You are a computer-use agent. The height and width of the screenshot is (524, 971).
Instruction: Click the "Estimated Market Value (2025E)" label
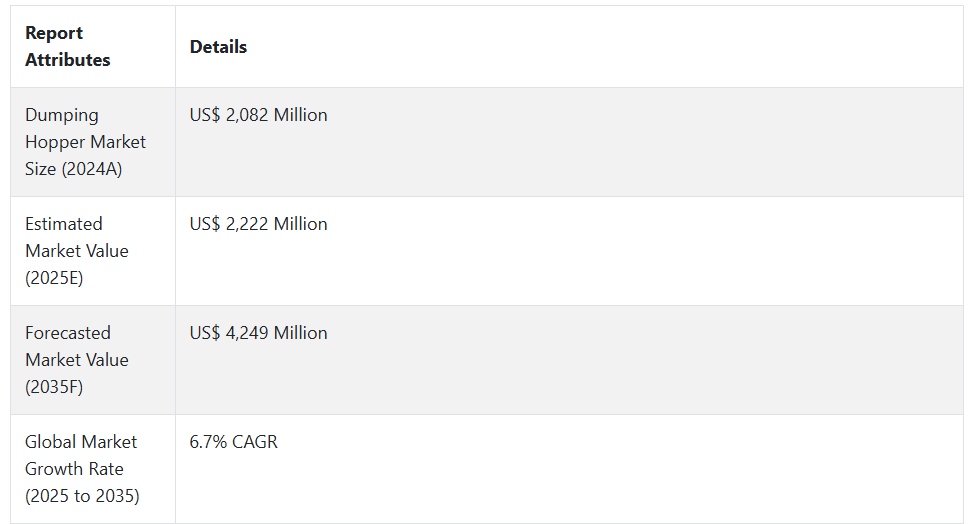tap(77, 251)
